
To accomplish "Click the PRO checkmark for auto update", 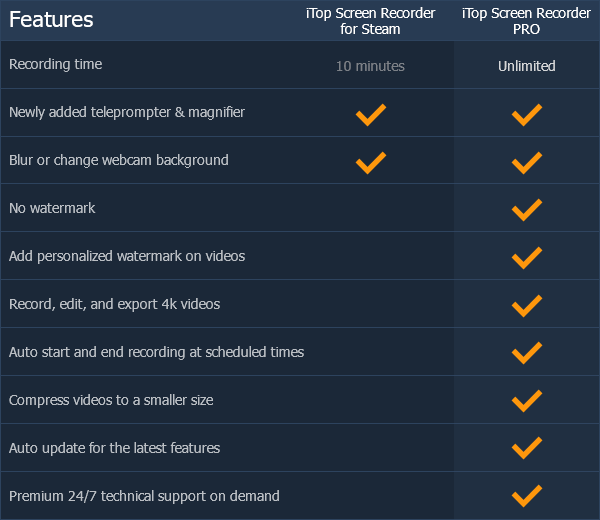I will tap(526, 449).
